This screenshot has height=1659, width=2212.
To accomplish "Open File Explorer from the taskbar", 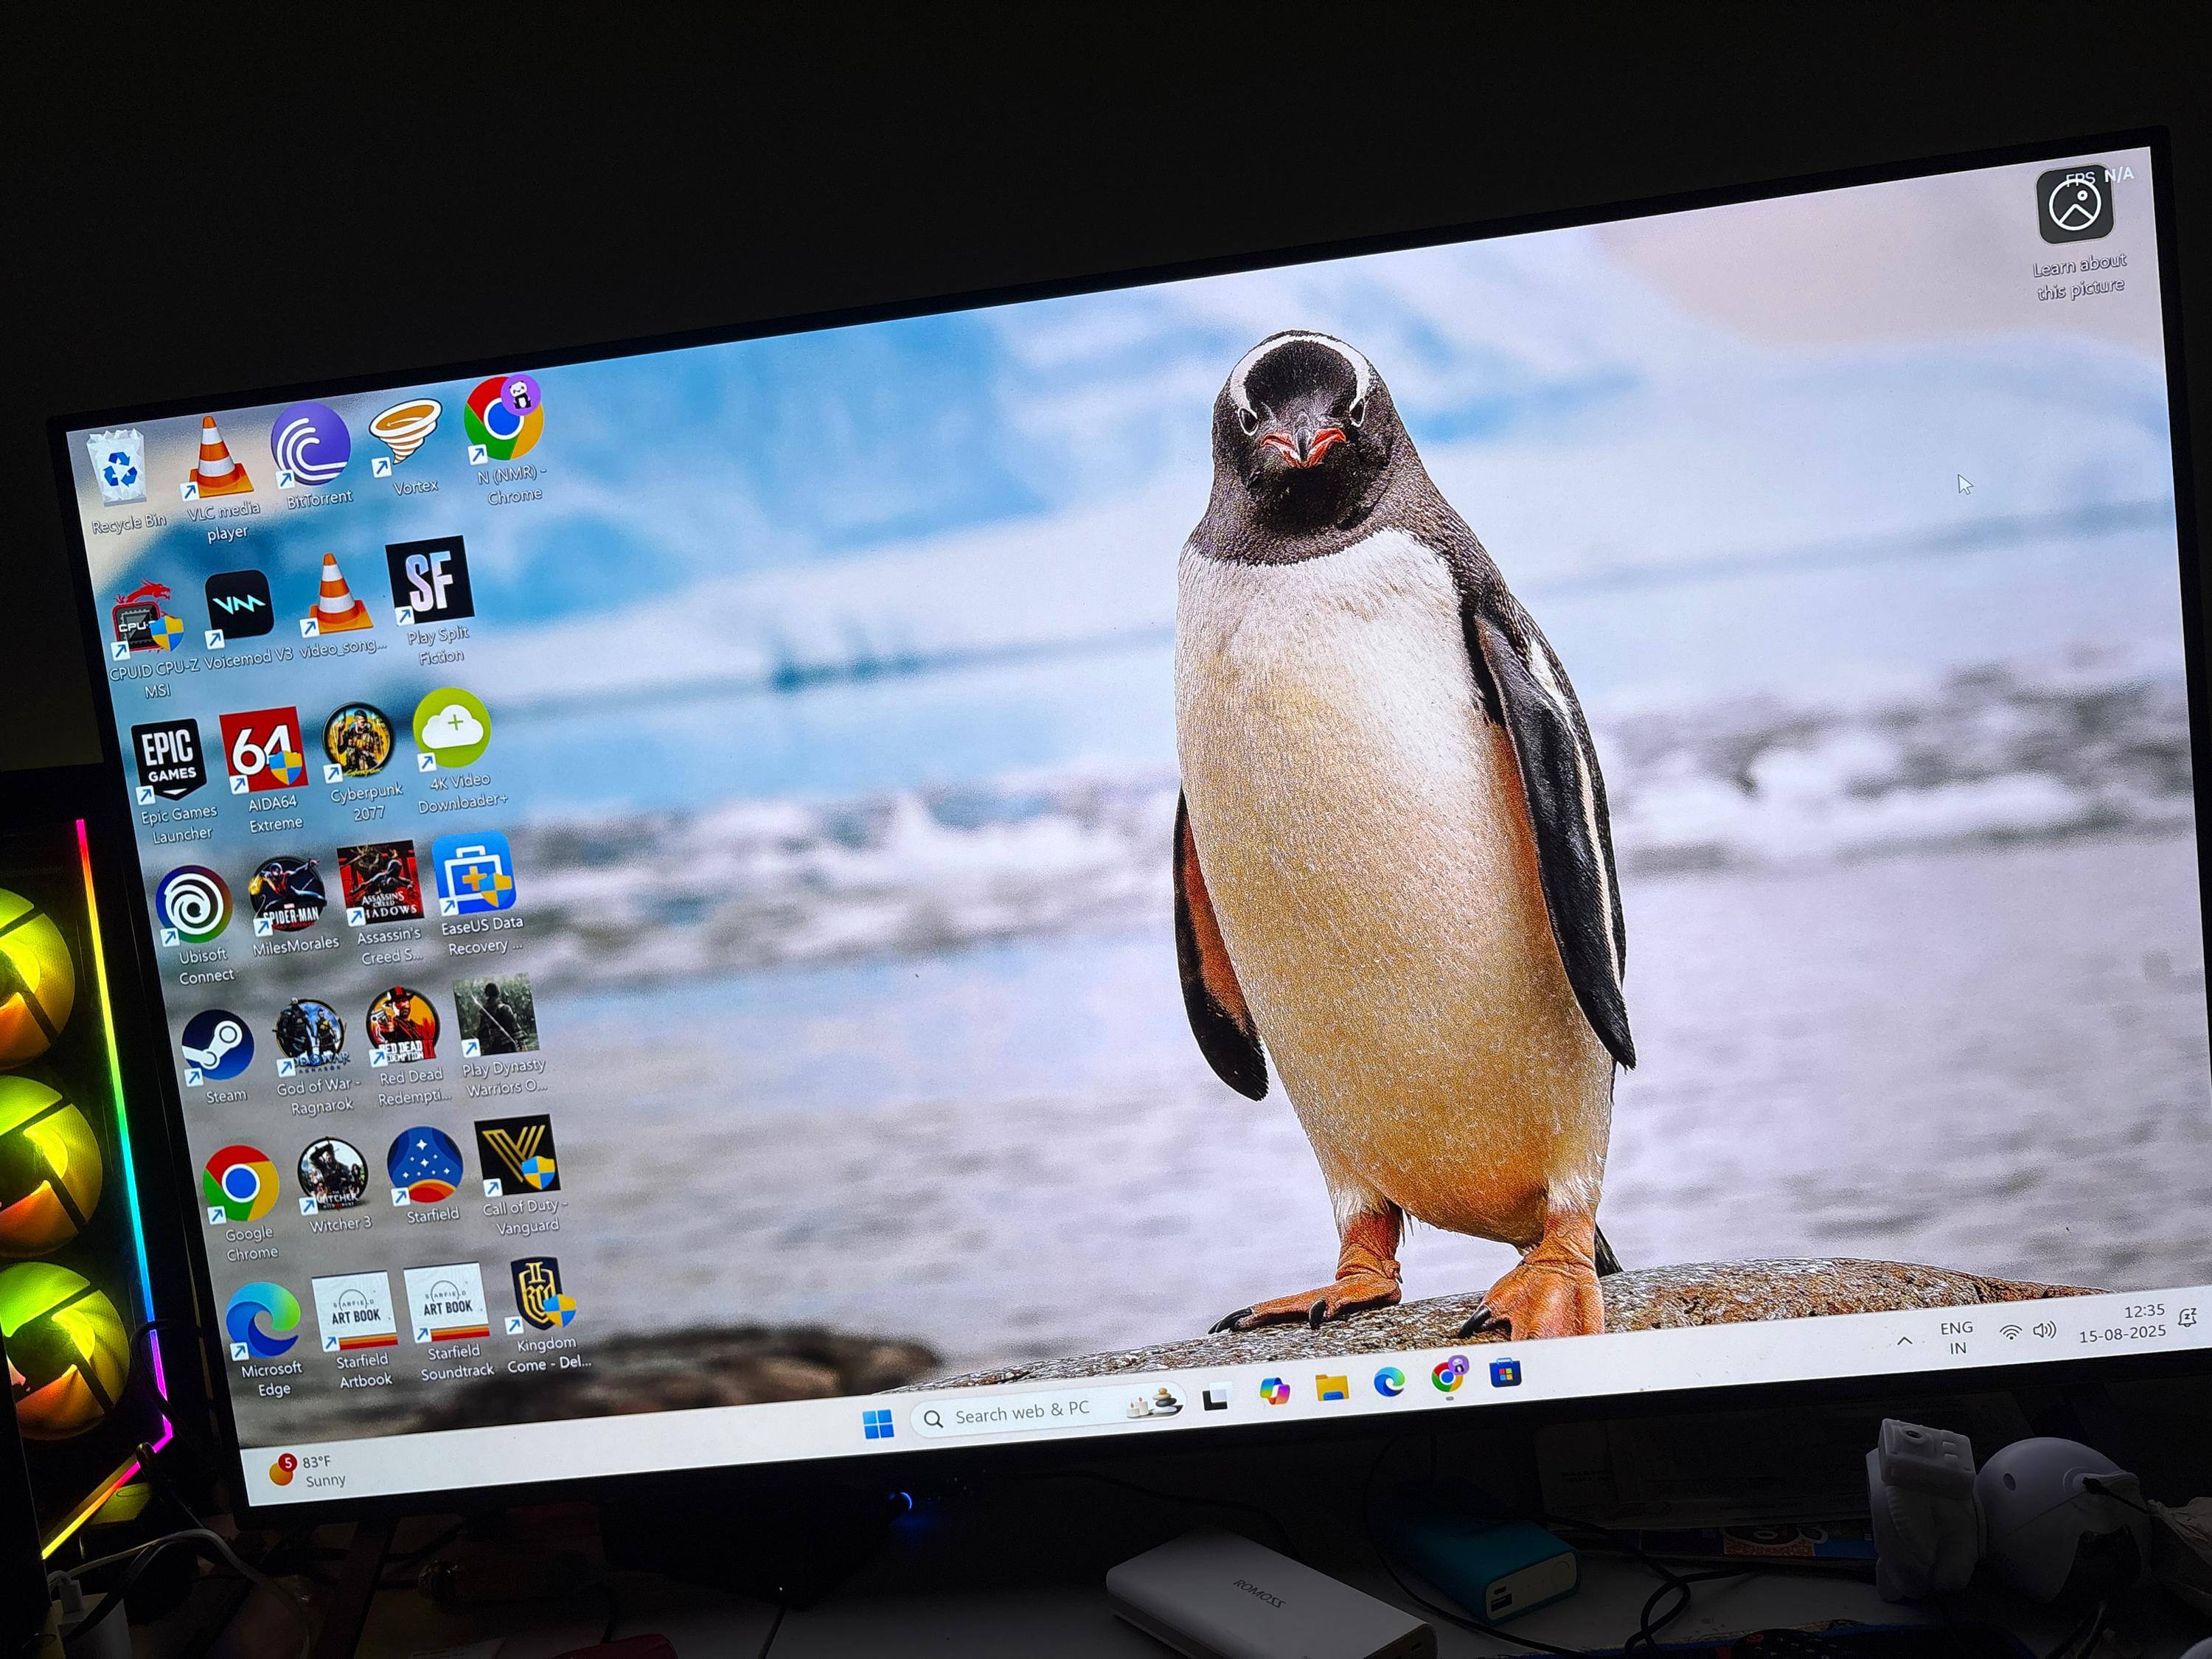I will pyautogui.click(x=1331, y=1387).
